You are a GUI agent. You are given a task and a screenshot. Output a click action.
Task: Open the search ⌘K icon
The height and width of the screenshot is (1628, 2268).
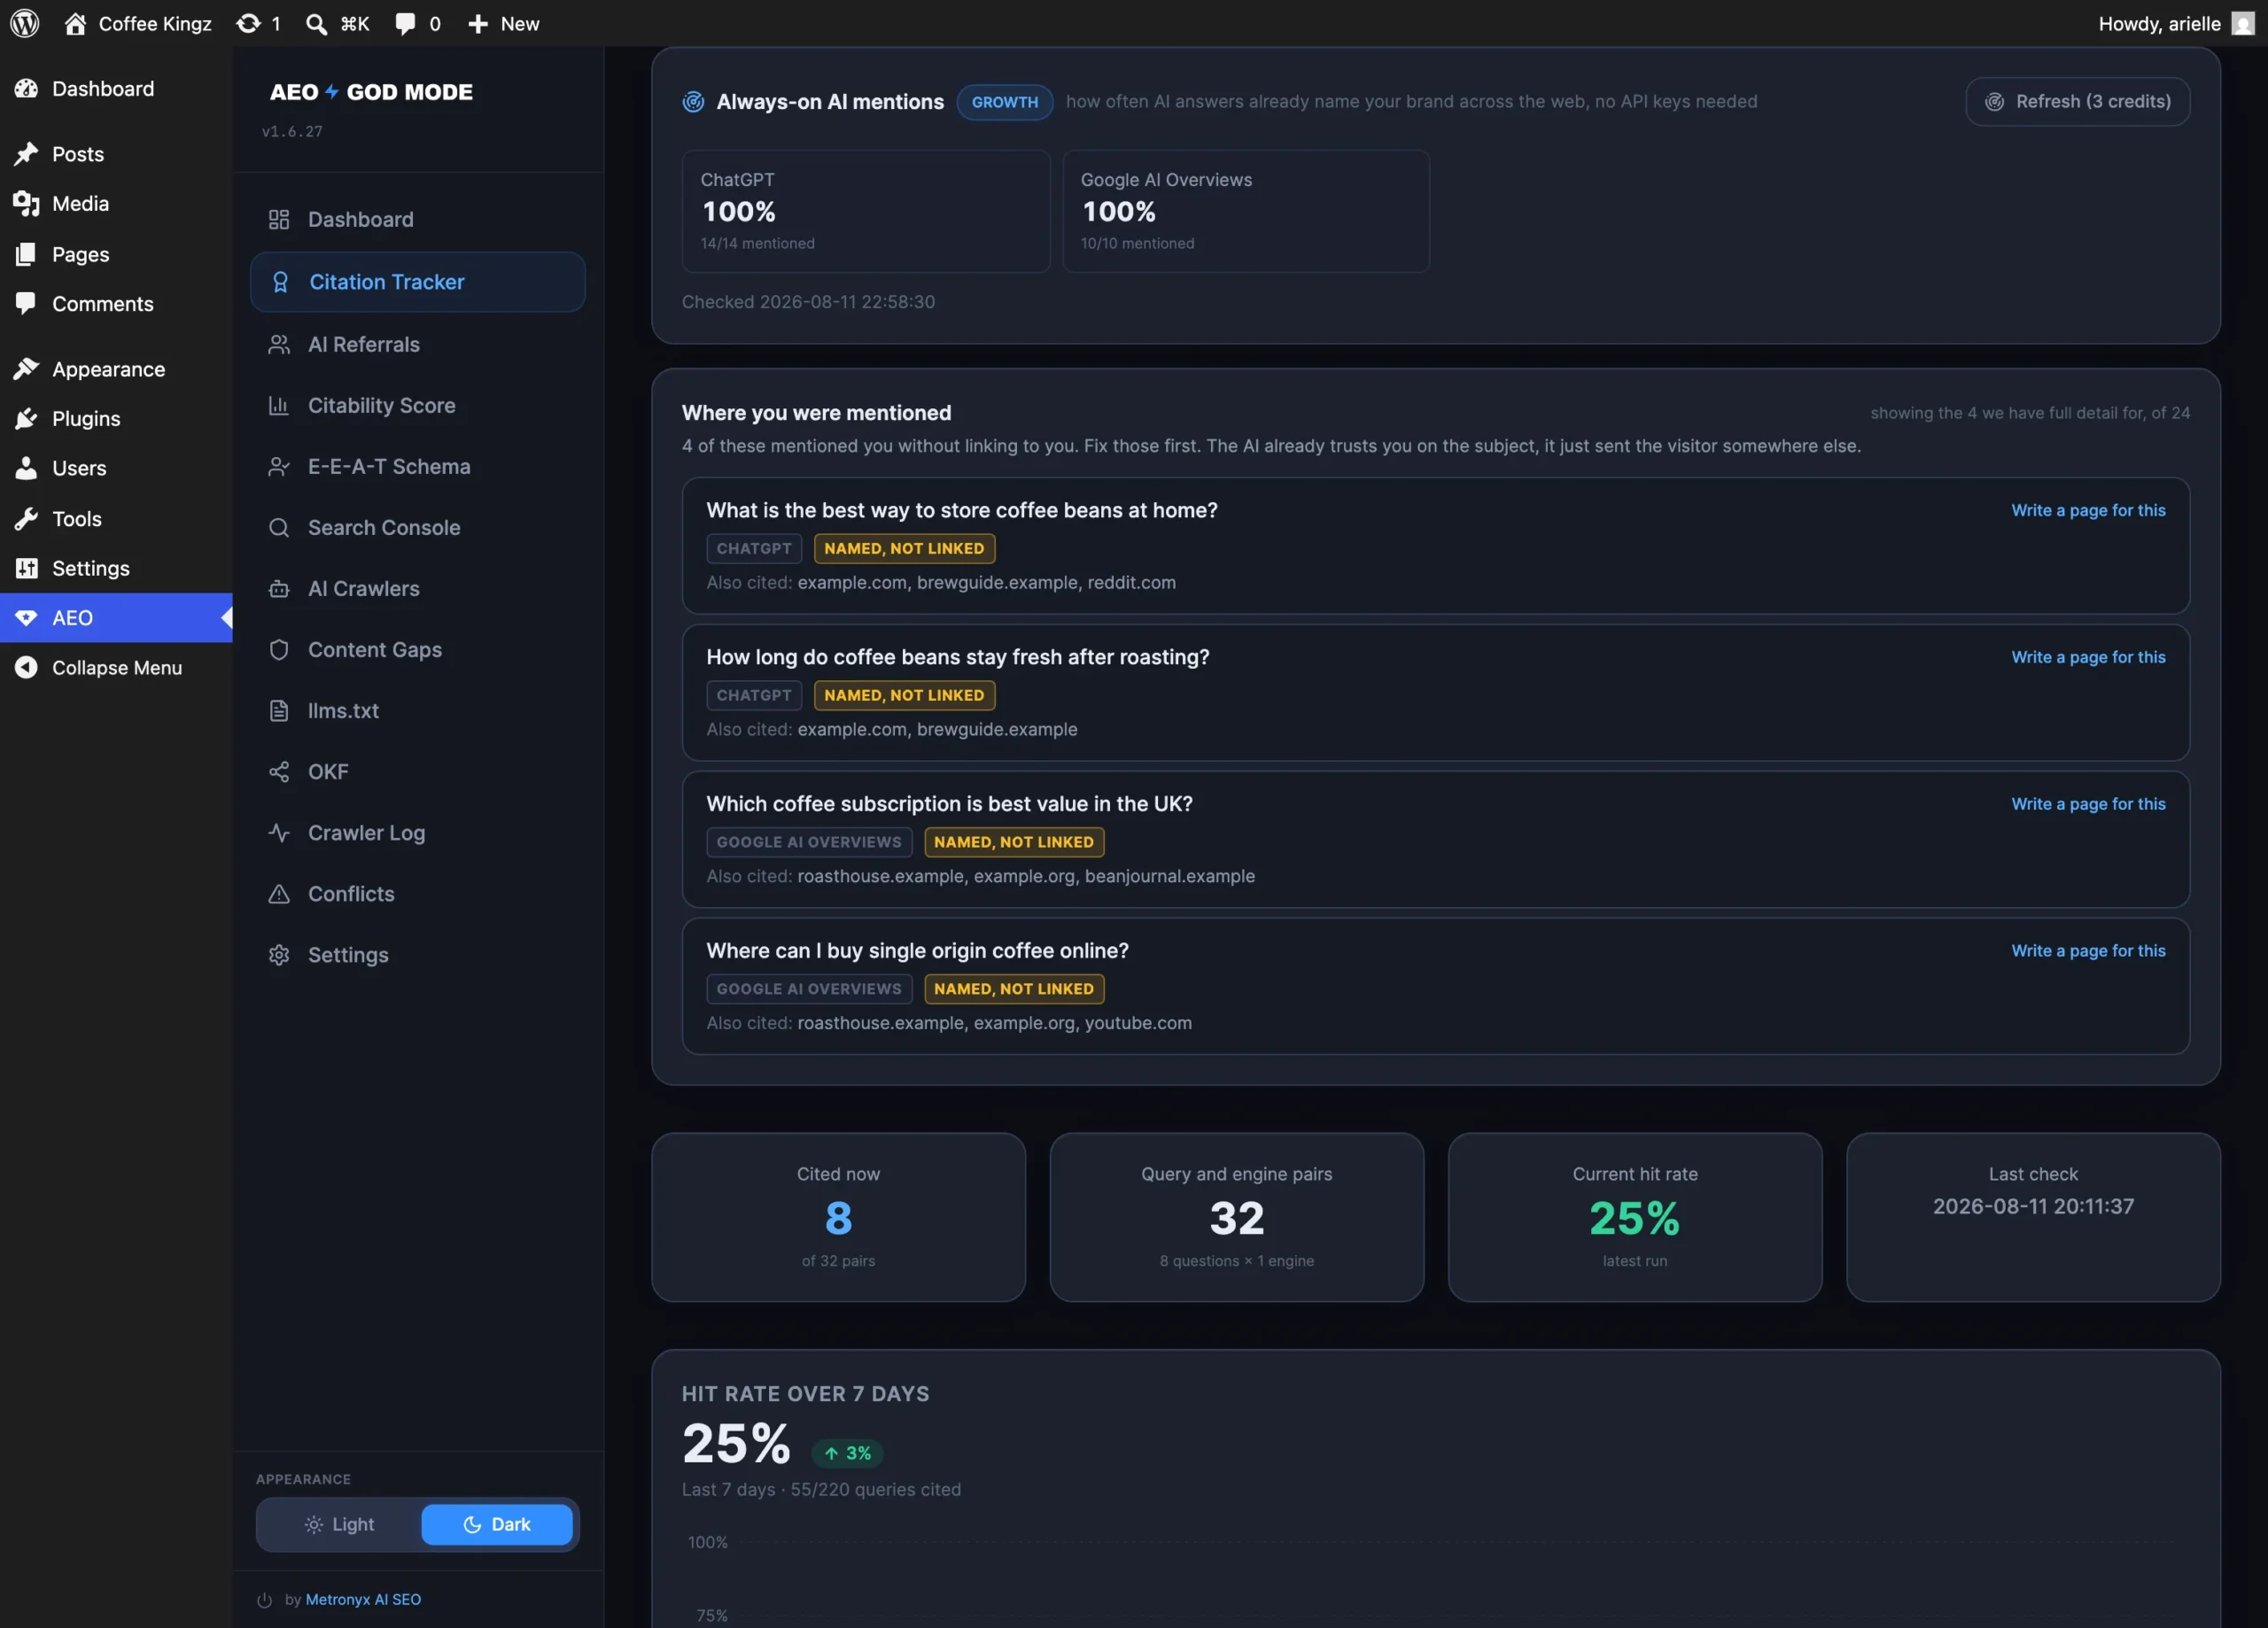(x=316, y=23)
